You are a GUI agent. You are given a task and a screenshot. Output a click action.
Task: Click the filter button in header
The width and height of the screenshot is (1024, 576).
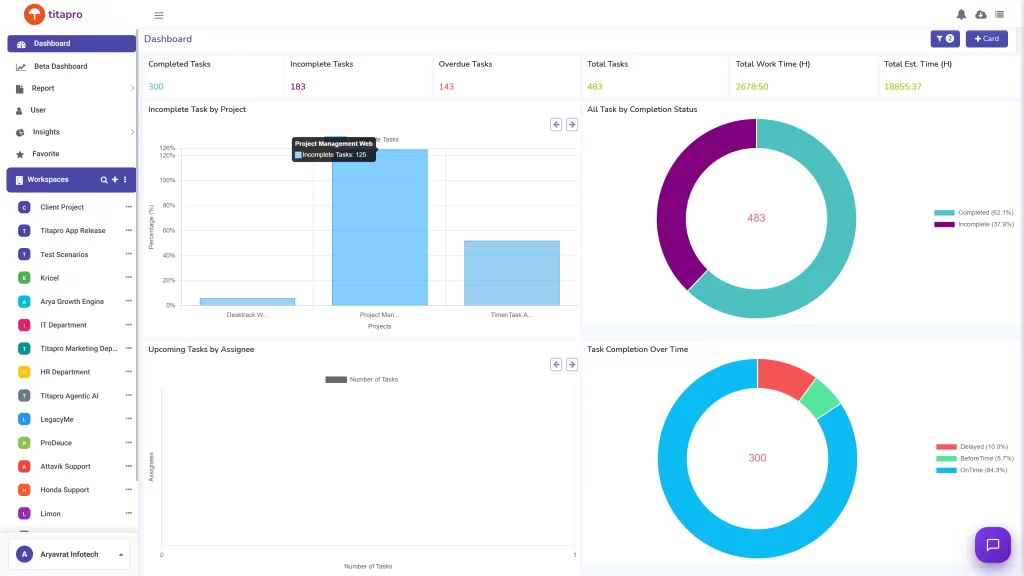[x=945, y=39]
